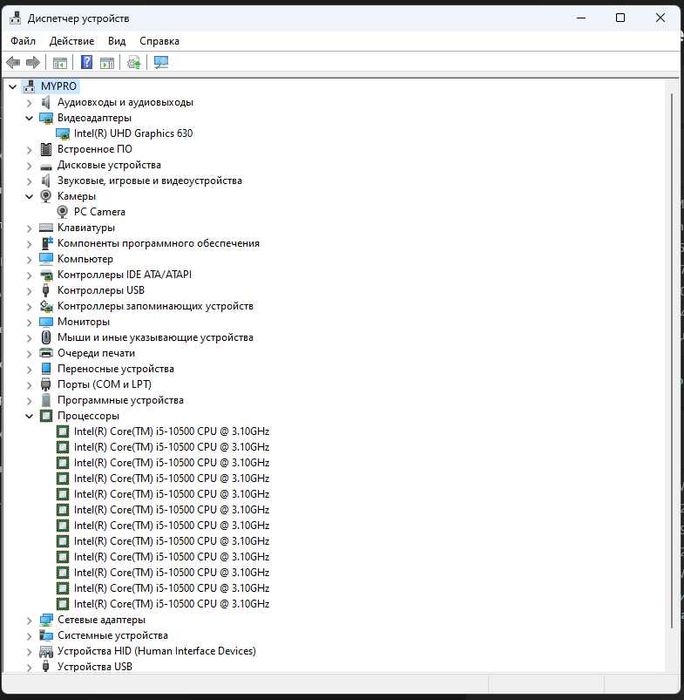684x700 pixels.
Task: Select 'Контроллеры запоминающих устройств' label
Action: tap(155, 306)
